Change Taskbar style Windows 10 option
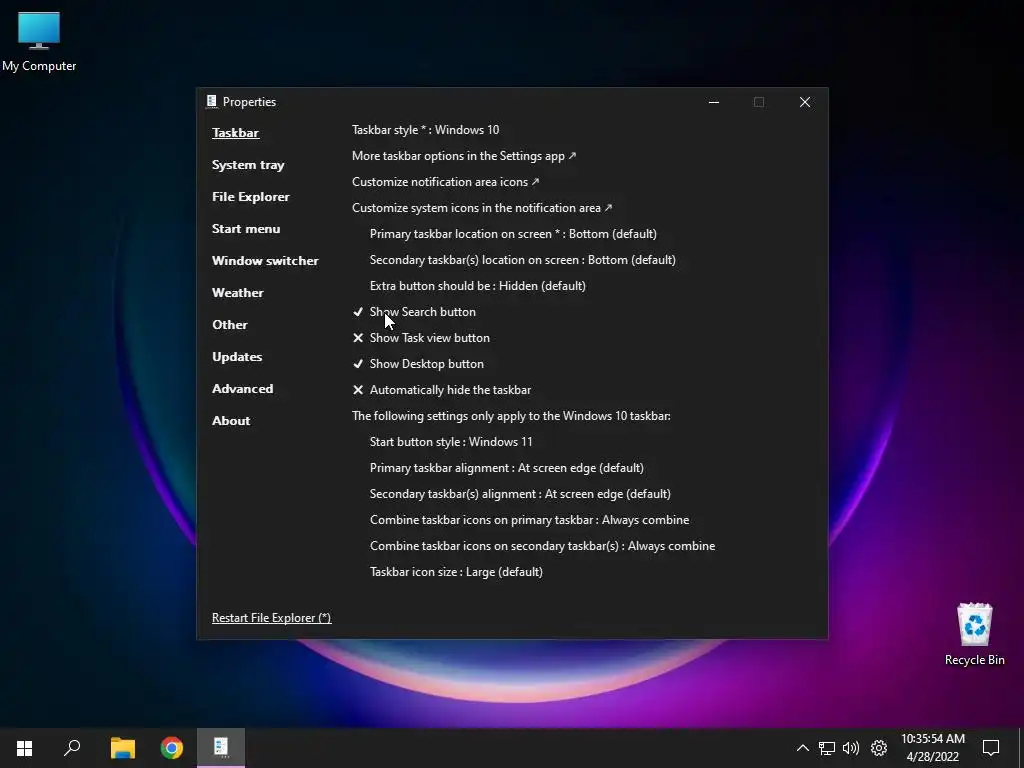Image resolution: width=1024 pixels, height=768 pixels. tap(425, 130)
